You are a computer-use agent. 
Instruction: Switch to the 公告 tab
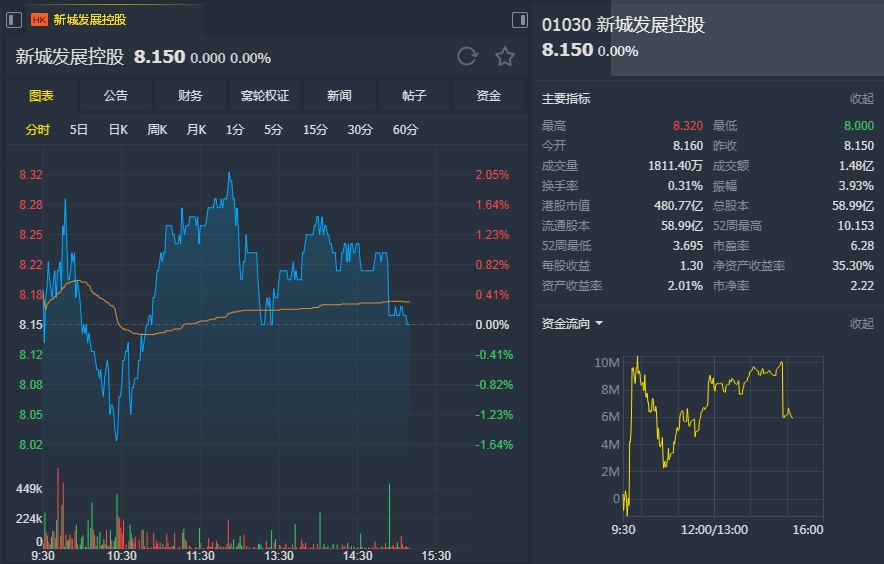pyautogui.click(x=115, y=96)
